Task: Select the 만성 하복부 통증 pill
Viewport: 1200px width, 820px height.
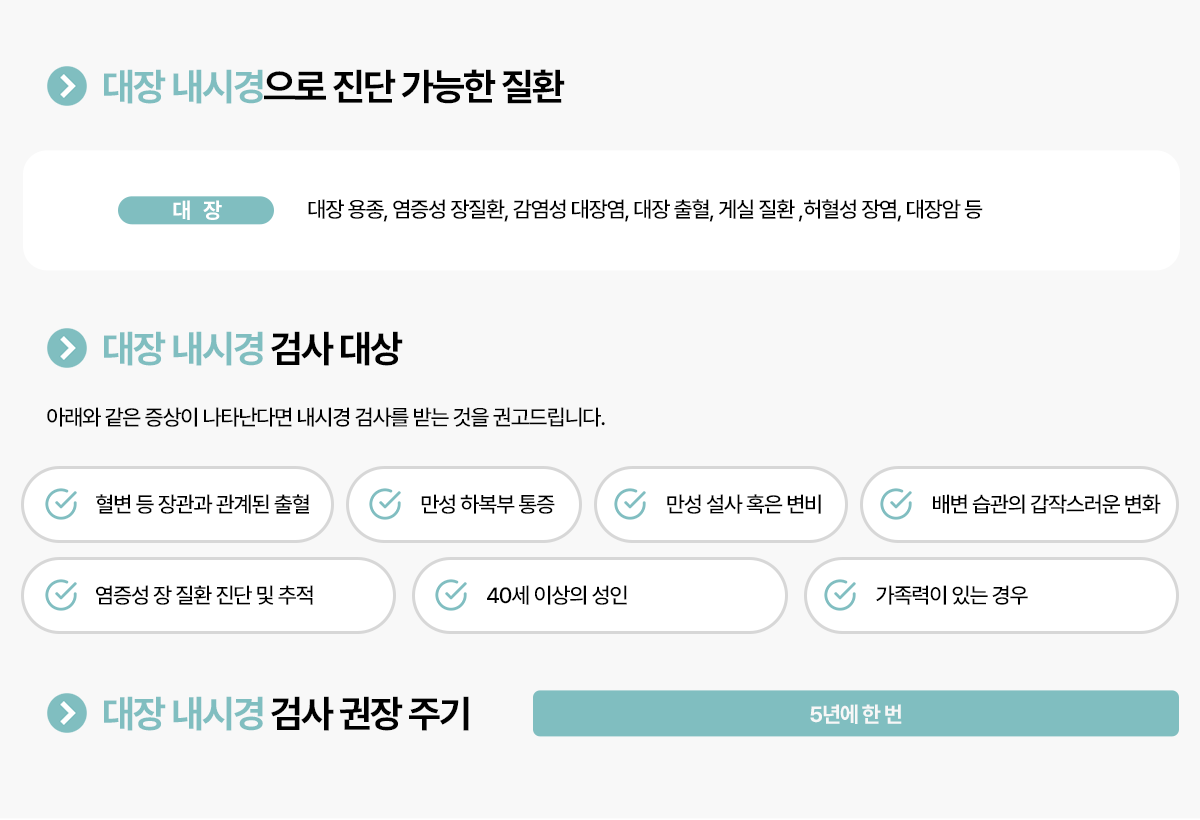Action: click(x=464, y=504)
